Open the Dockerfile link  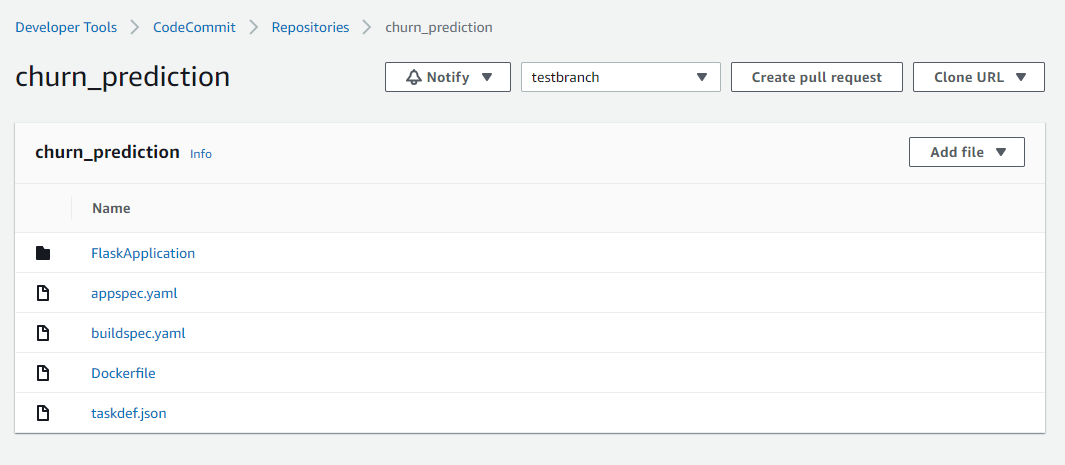[x=124, y=373]
